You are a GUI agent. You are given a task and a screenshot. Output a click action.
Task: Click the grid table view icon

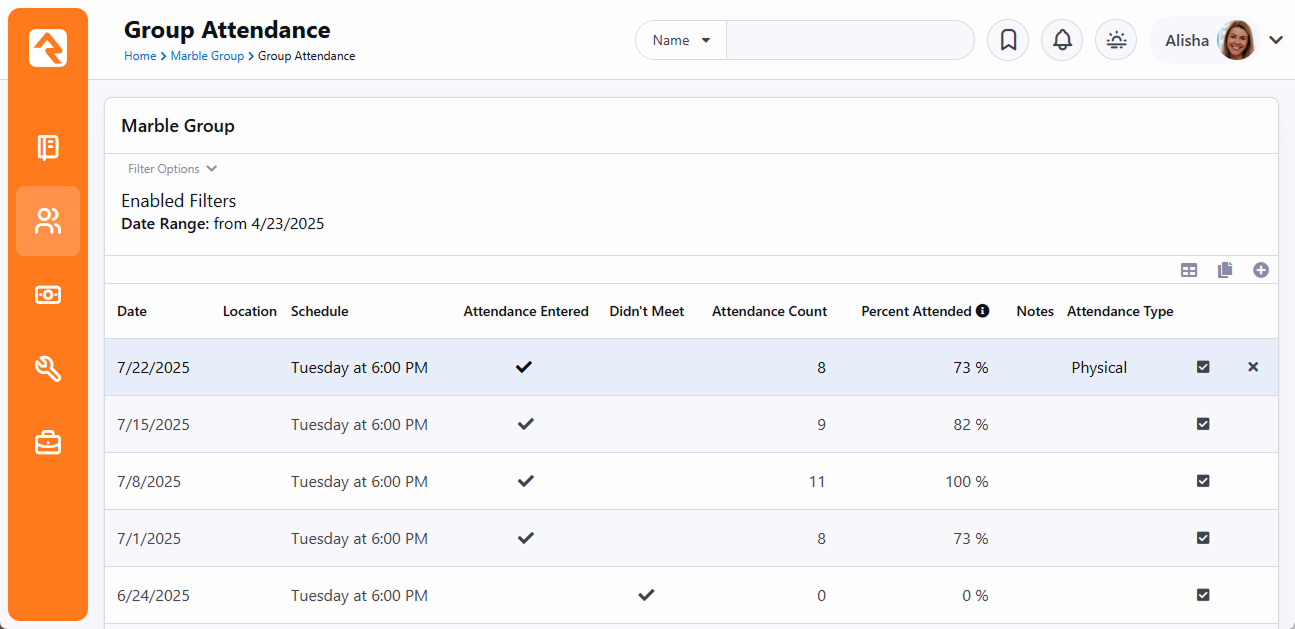pyautogui.click(x=1189, y=270)
